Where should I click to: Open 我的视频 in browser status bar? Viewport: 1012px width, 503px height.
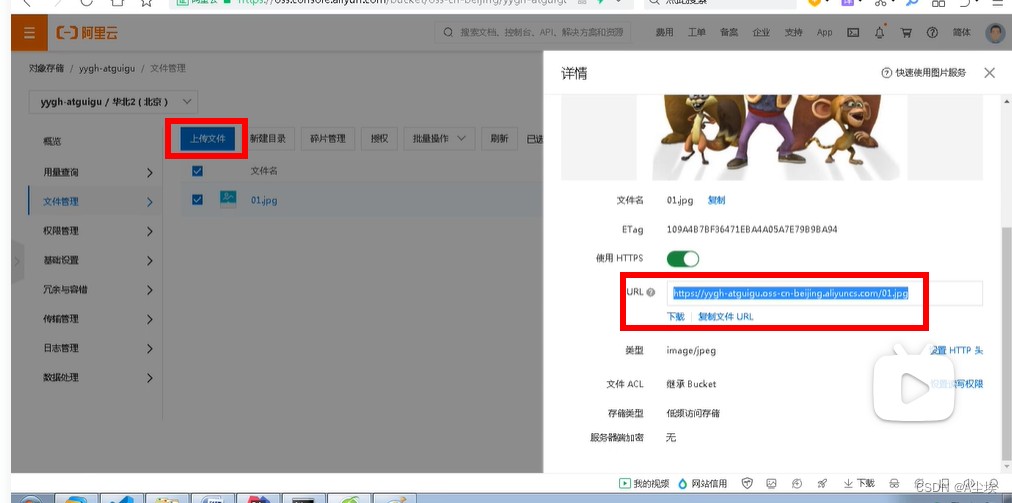pos(644,483)
